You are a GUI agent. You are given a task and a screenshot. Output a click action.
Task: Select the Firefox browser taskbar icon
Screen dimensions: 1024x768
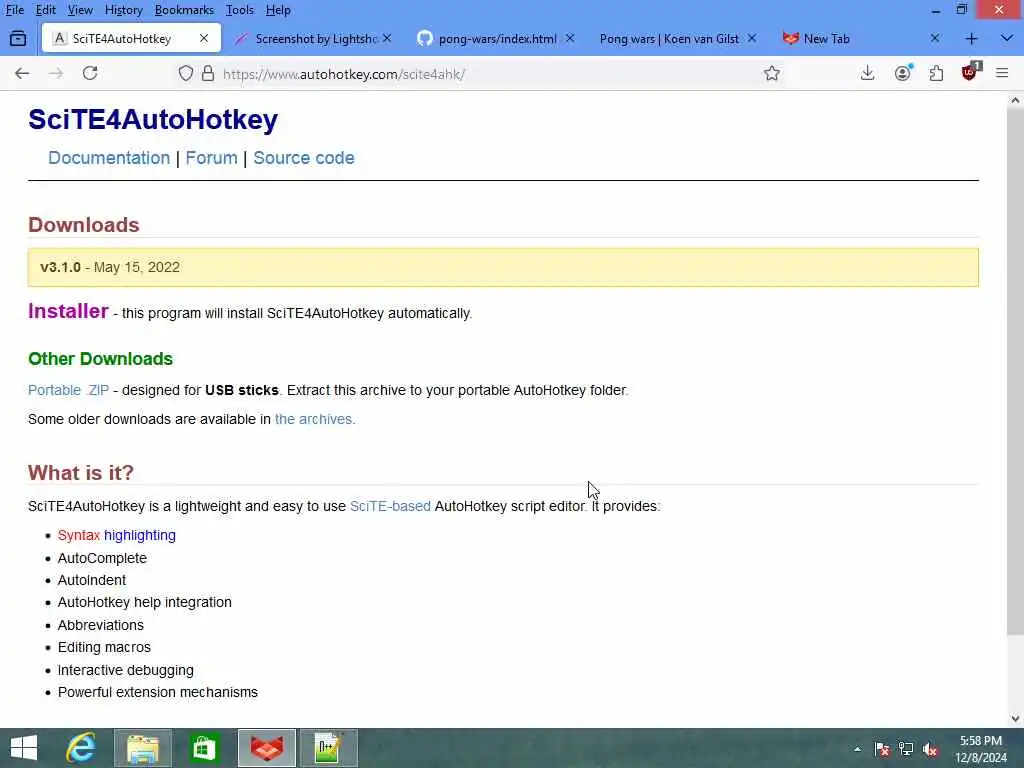tap(266, 748)
